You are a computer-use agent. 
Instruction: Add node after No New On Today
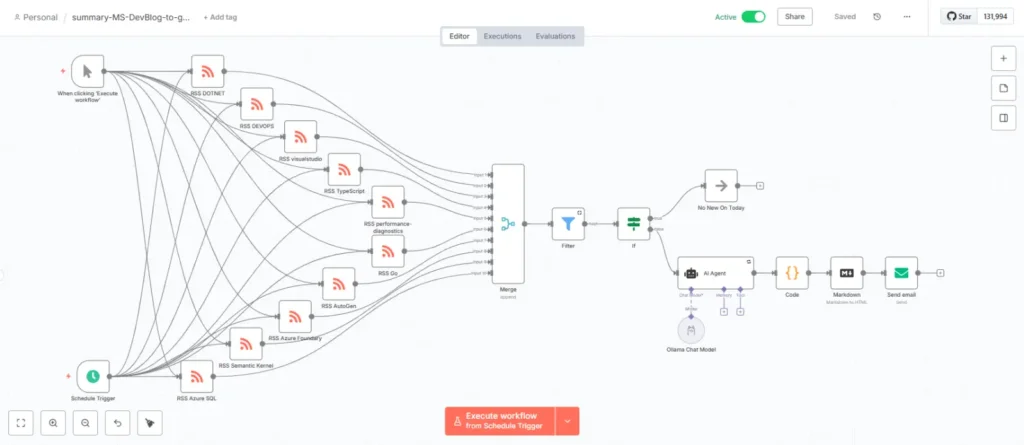(x=760, y=186)
